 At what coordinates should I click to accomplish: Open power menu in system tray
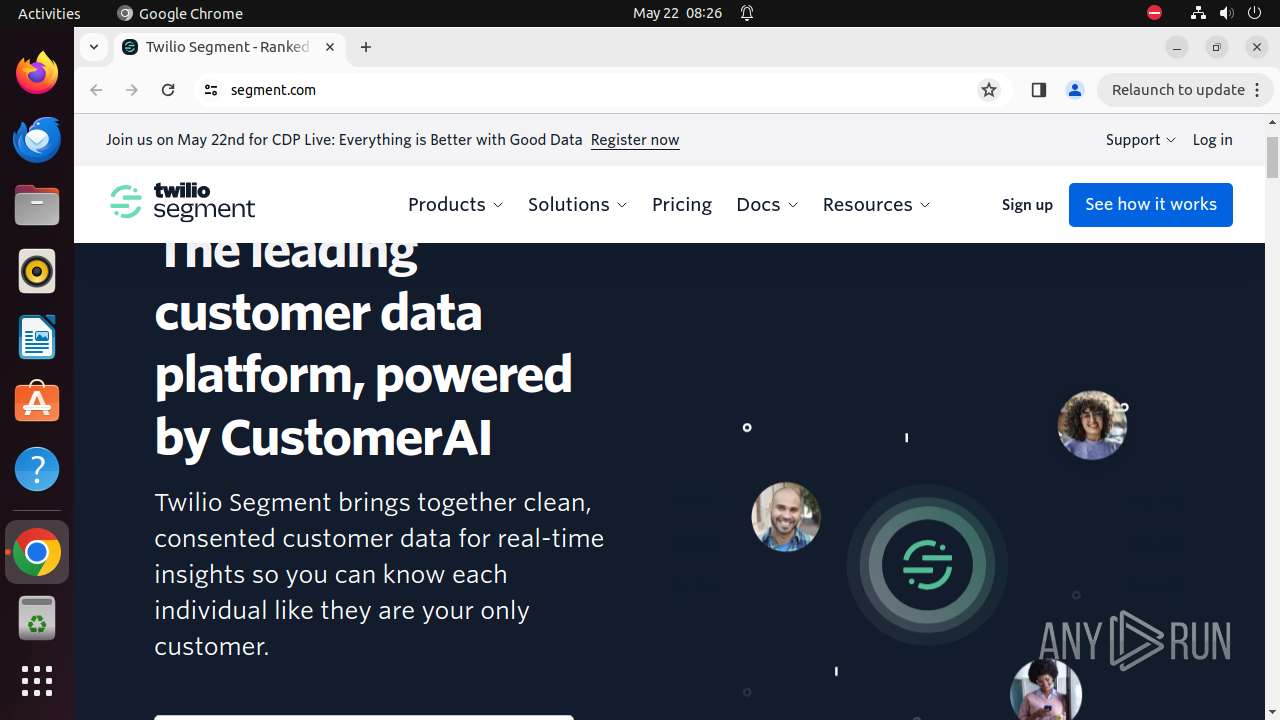1254,13
